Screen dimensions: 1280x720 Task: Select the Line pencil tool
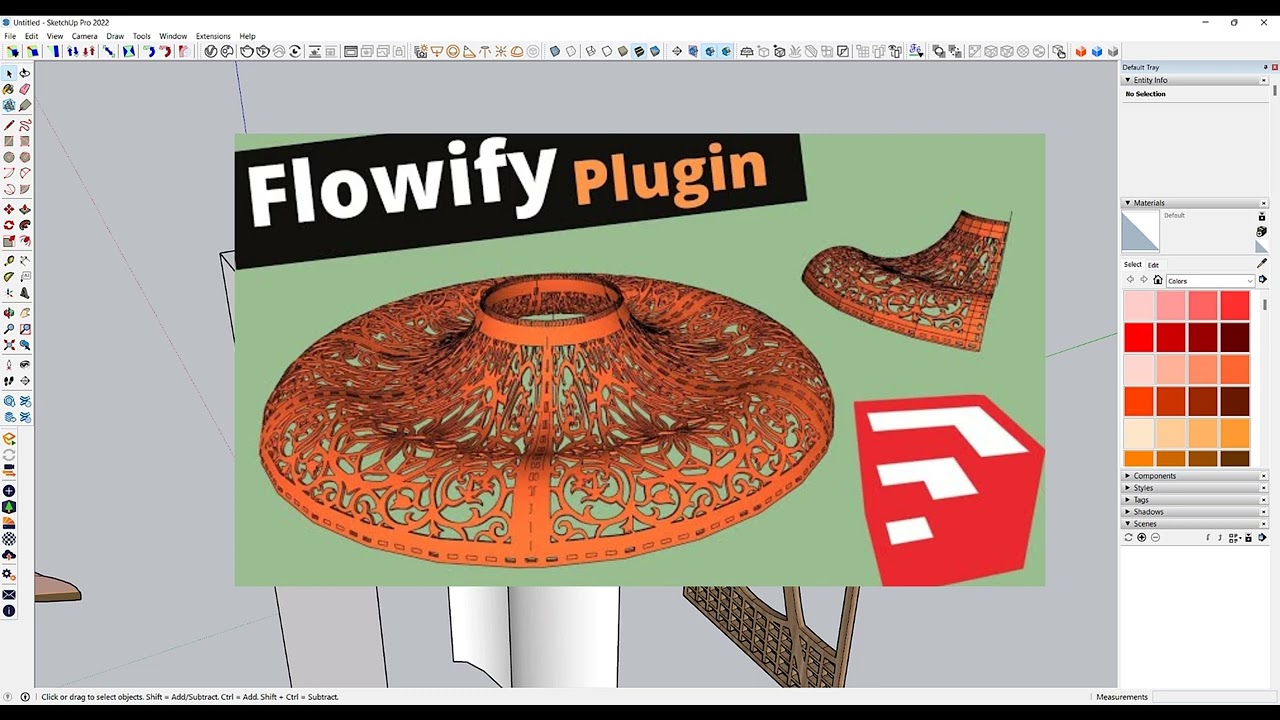pos(9,125)
